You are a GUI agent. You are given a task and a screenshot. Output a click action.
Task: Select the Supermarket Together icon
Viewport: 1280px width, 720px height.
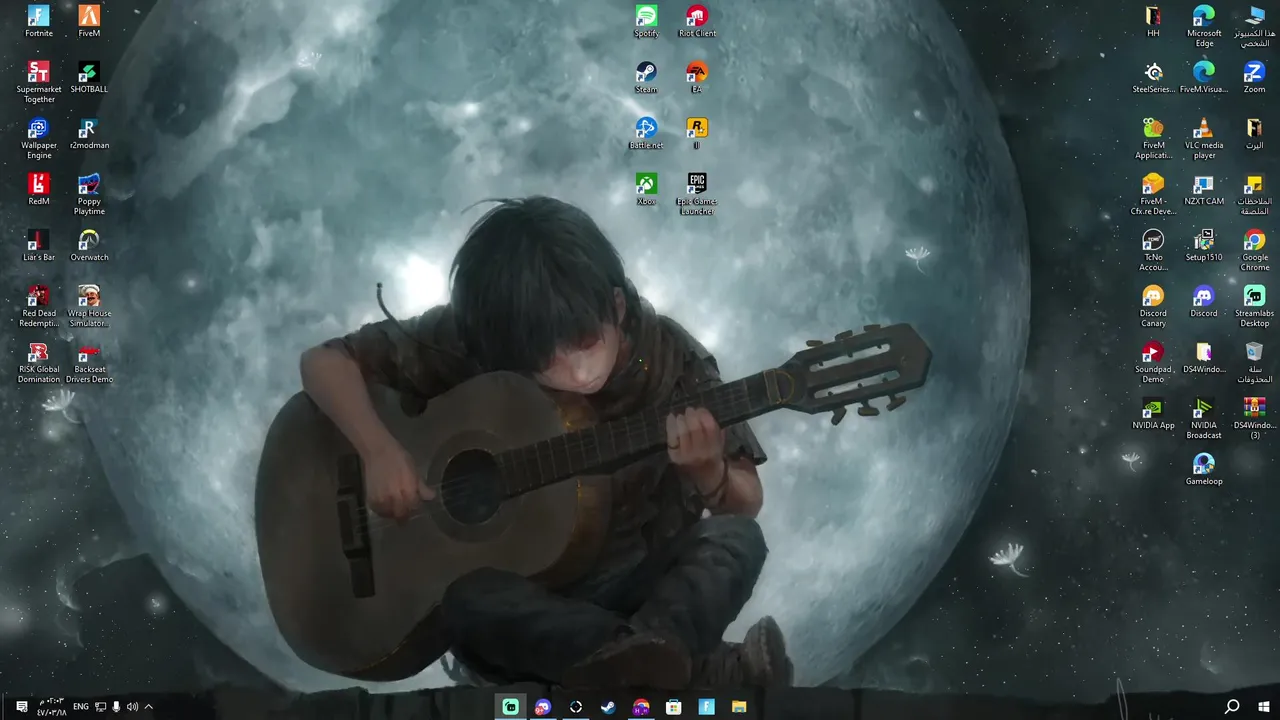coord(39,82)
